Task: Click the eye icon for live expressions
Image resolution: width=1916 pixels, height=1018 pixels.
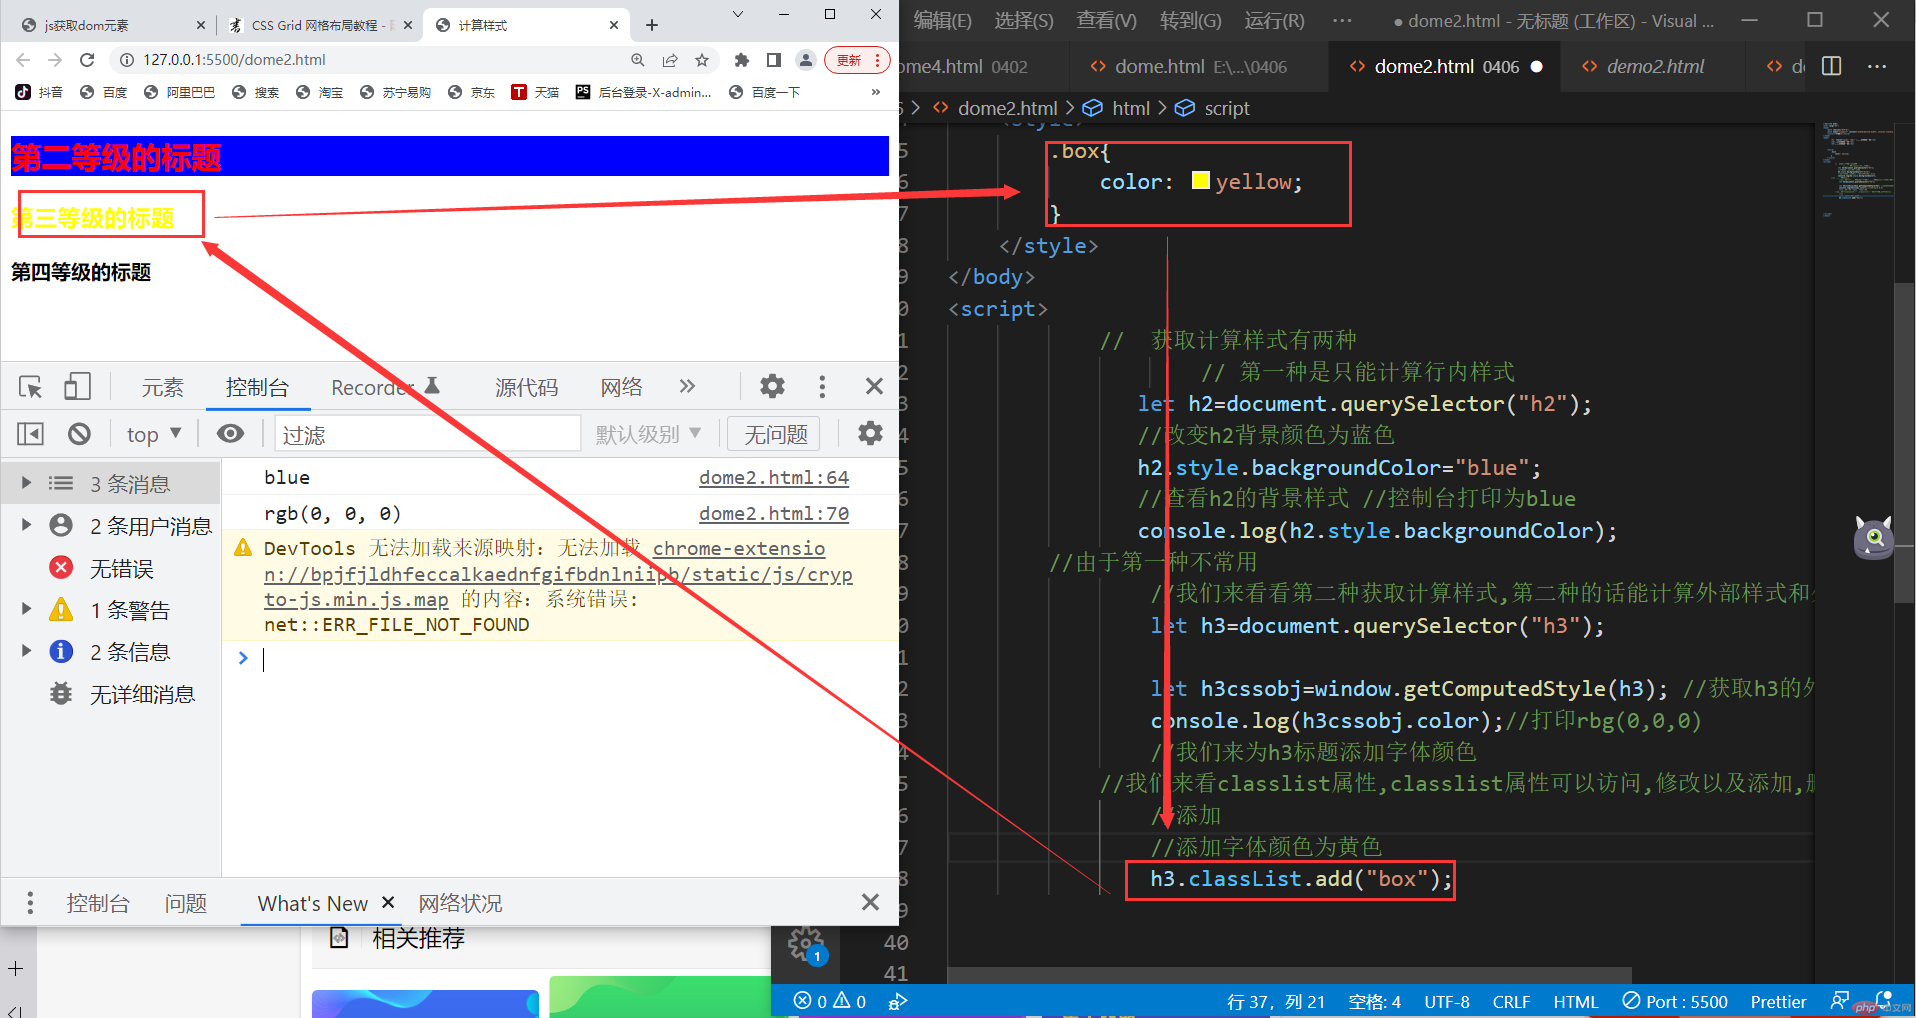Action: [x=231, y=434]
